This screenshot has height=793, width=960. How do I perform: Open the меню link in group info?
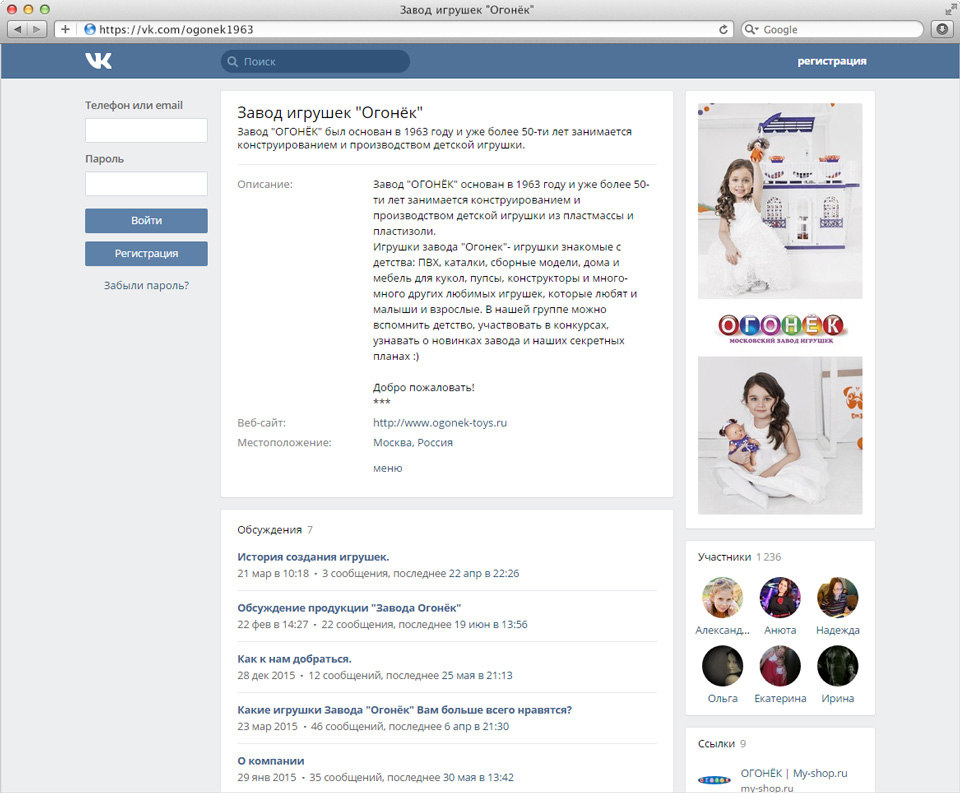tap(388, 468)
